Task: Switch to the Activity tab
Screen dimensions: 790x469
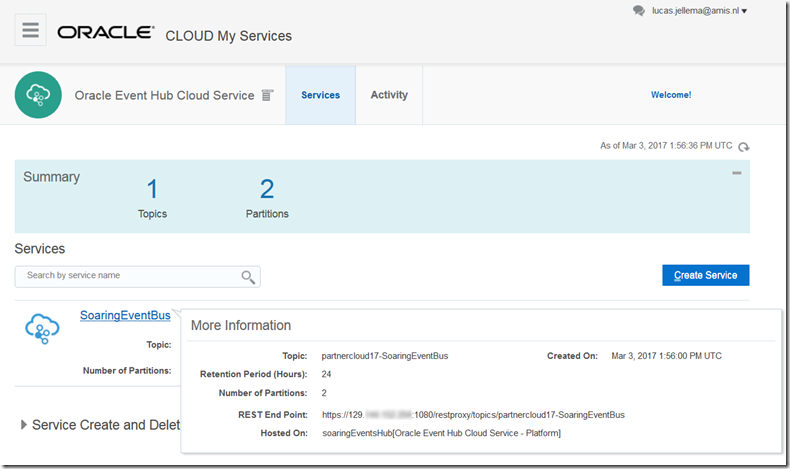Action: coord(389,95)
